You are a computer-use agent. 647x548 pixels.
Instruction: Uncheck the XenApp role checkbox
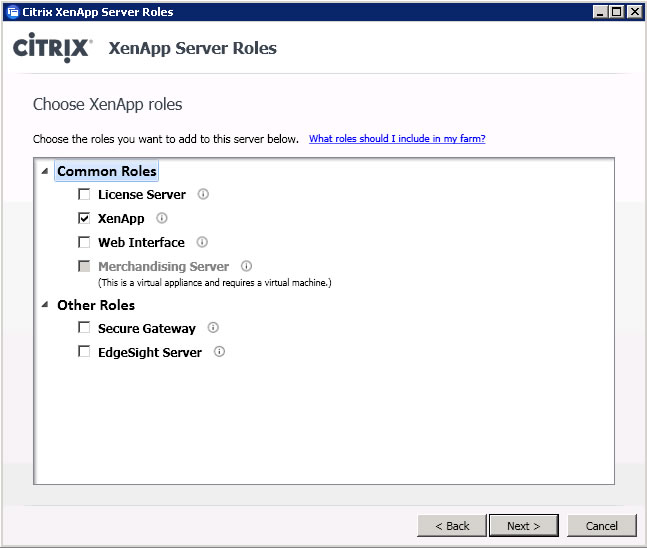pyautogui.click(x=84, y=218)
